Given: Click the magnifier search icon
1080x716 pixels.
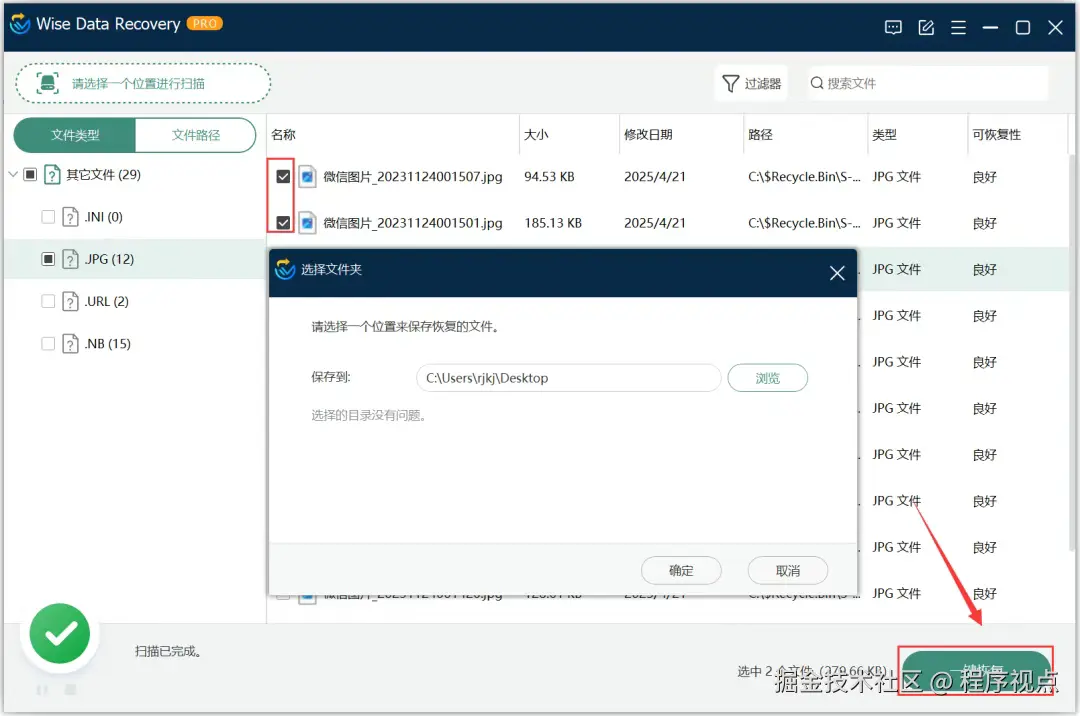Looking at the screenshot, I should coord(816,83).
